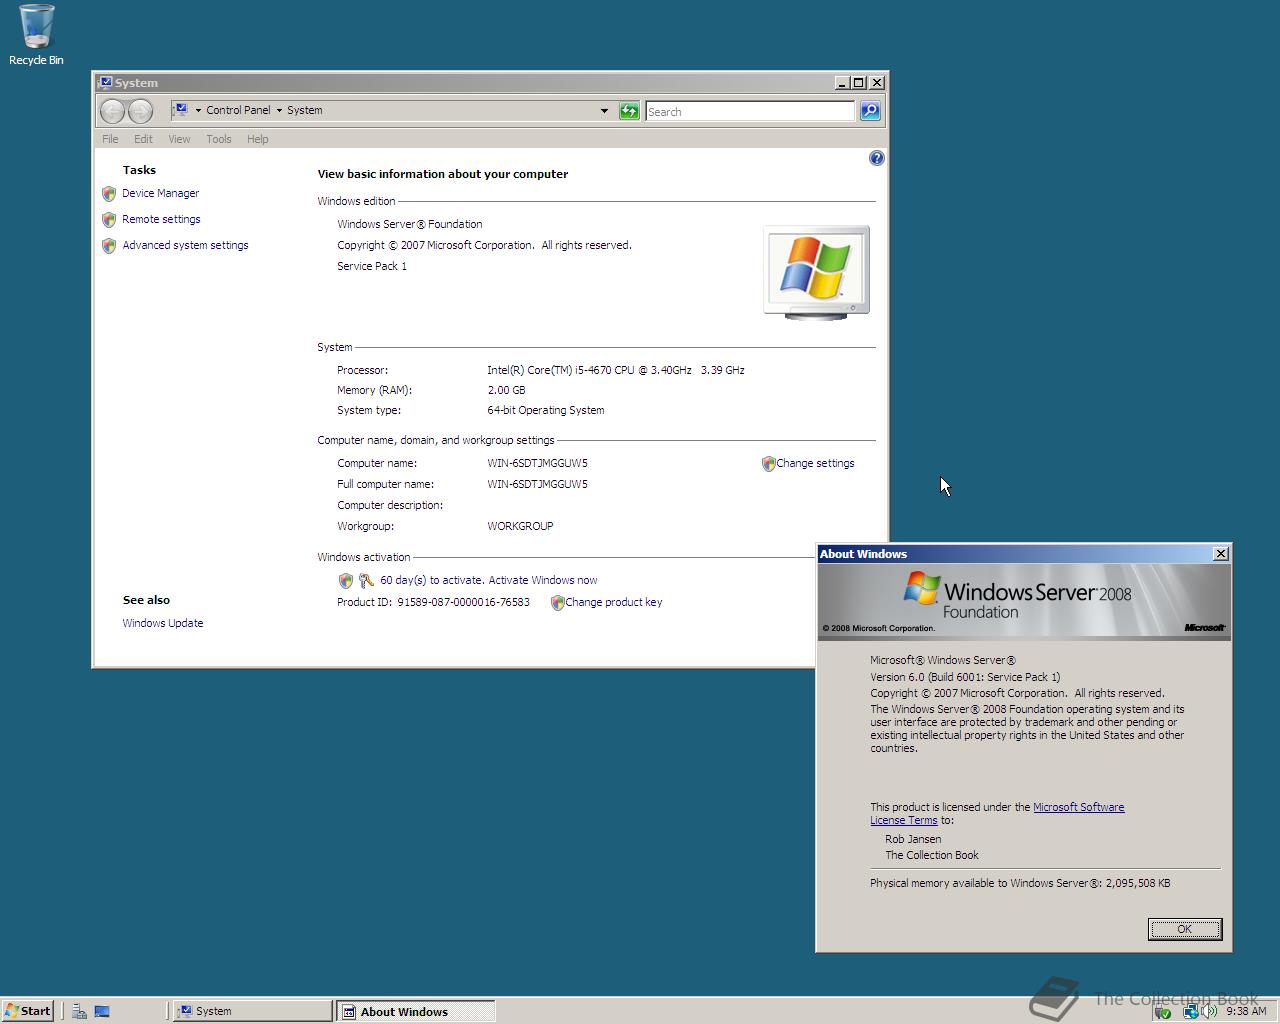Expand the Control Panel breadcrumb arrow
This screenshot has height=1024, width=1280.
coord(279,111)
